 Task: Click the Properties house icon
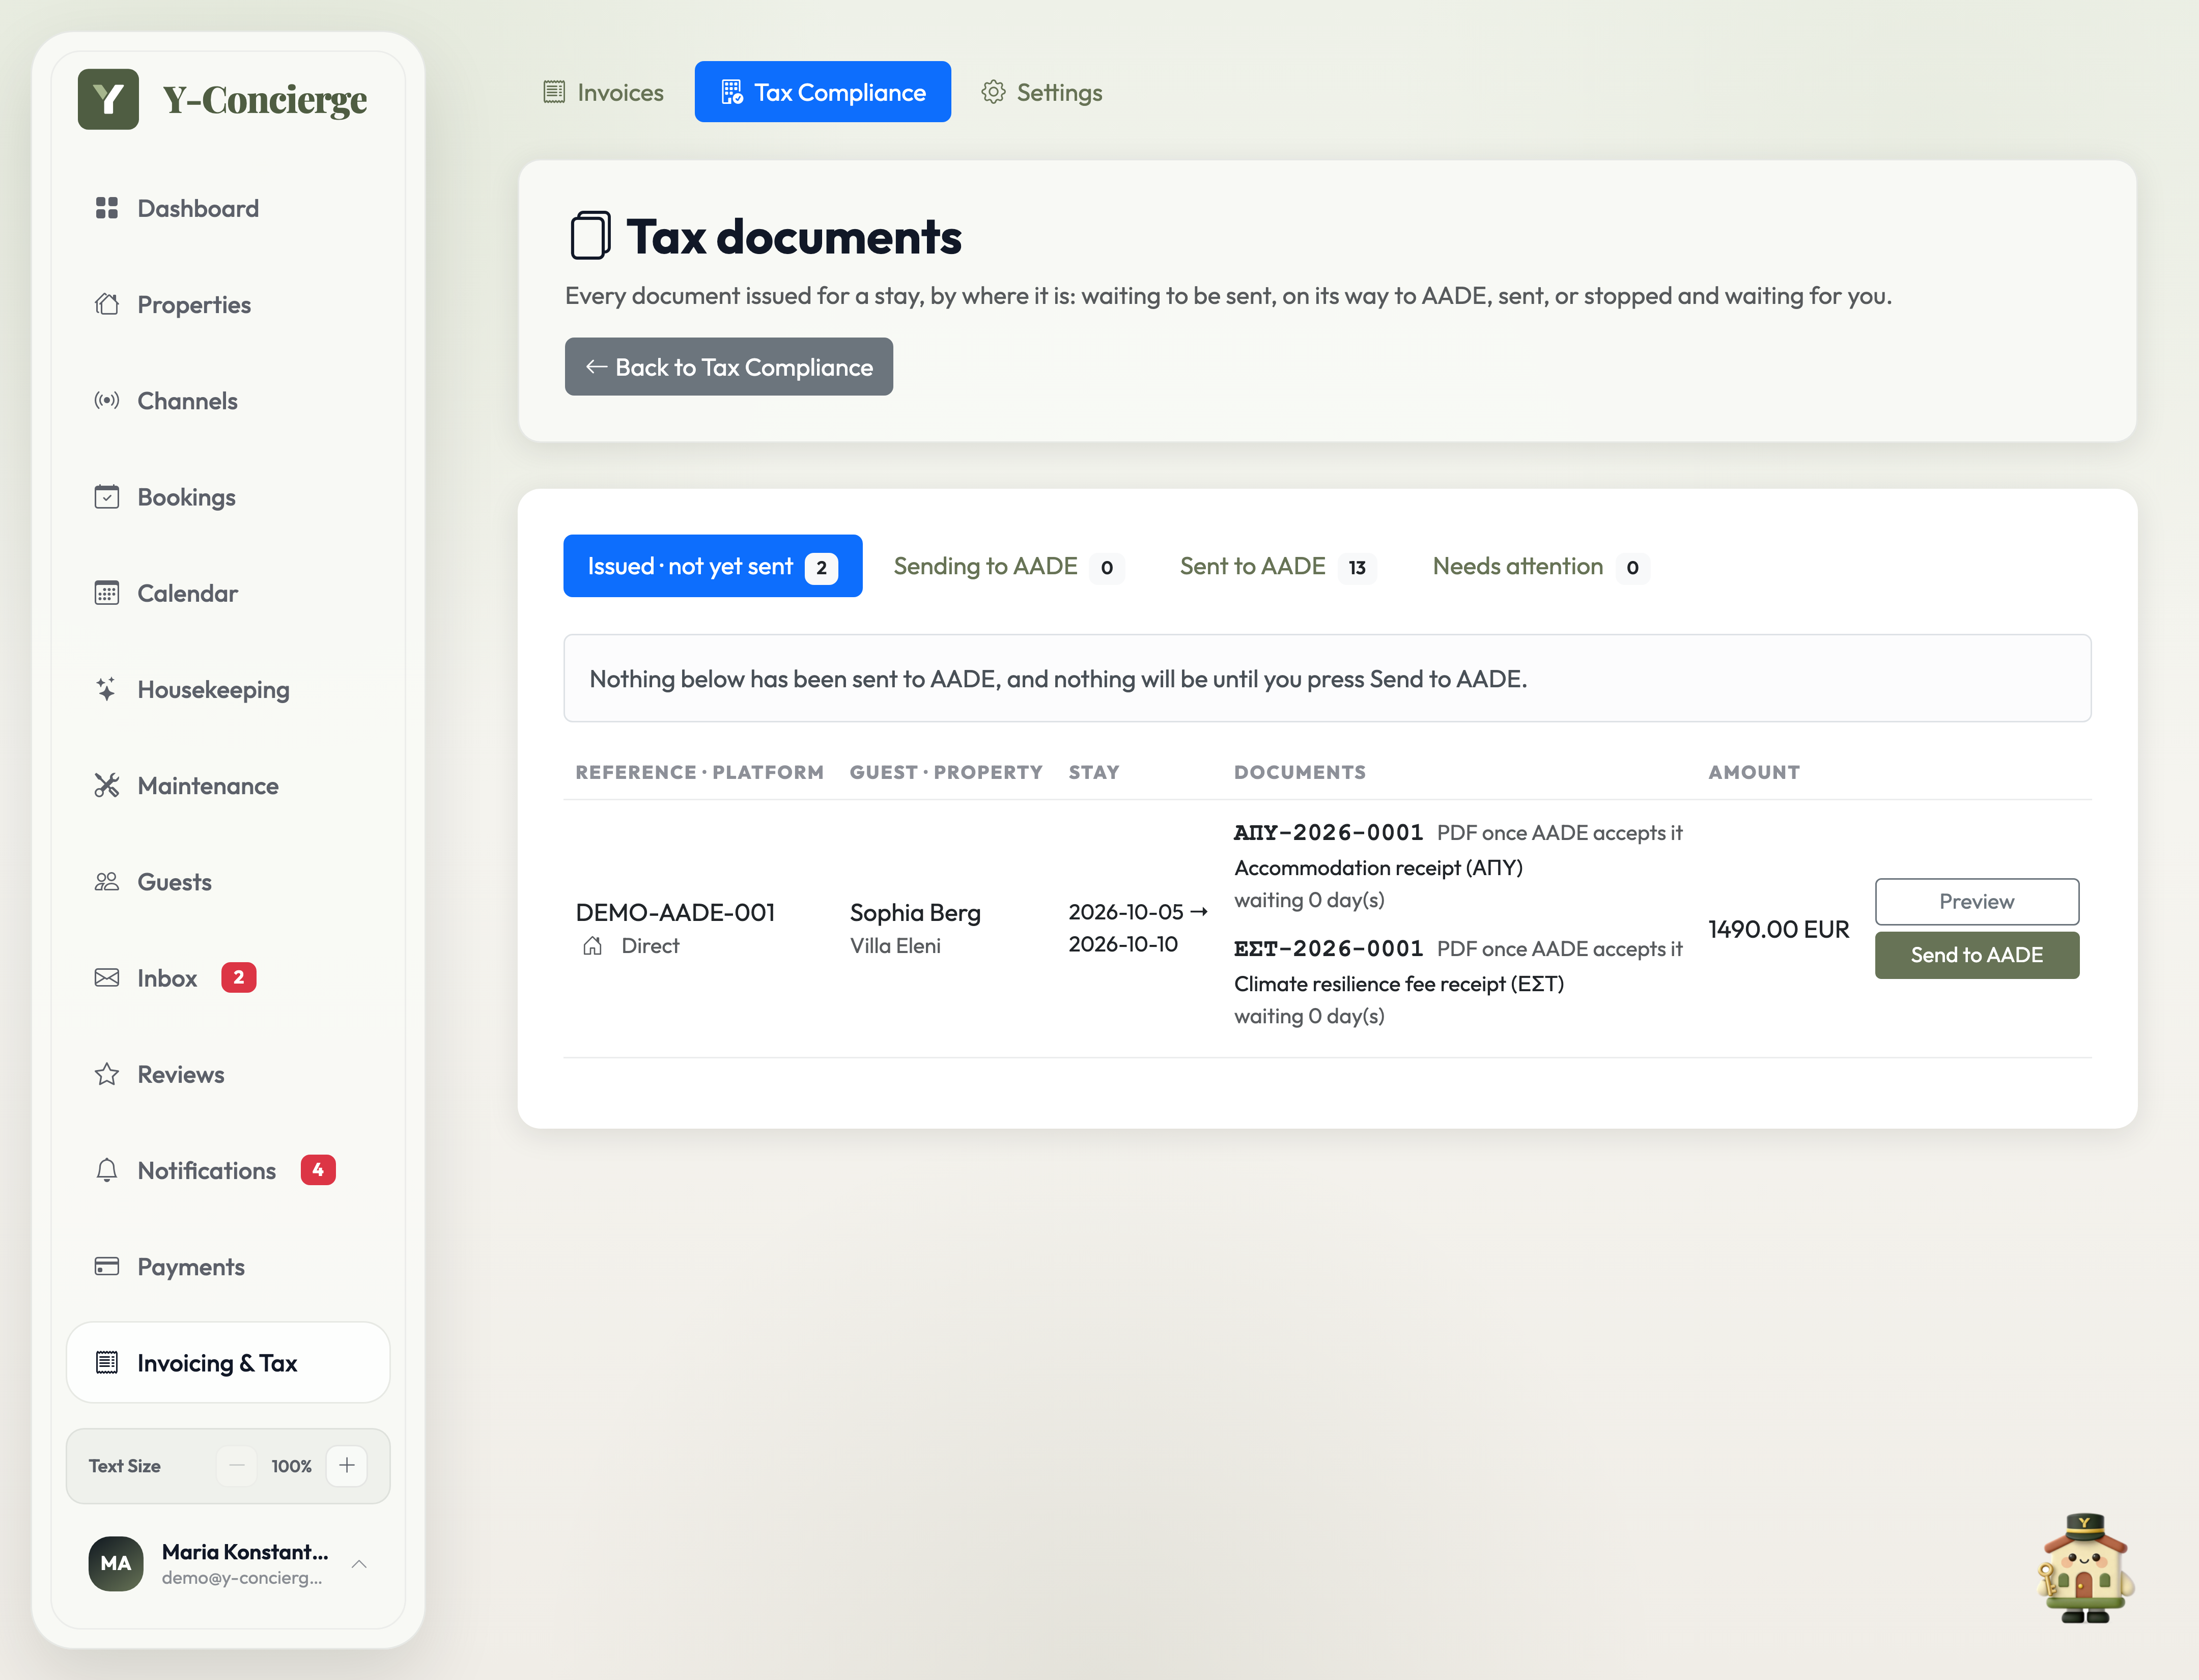[107, 304]
